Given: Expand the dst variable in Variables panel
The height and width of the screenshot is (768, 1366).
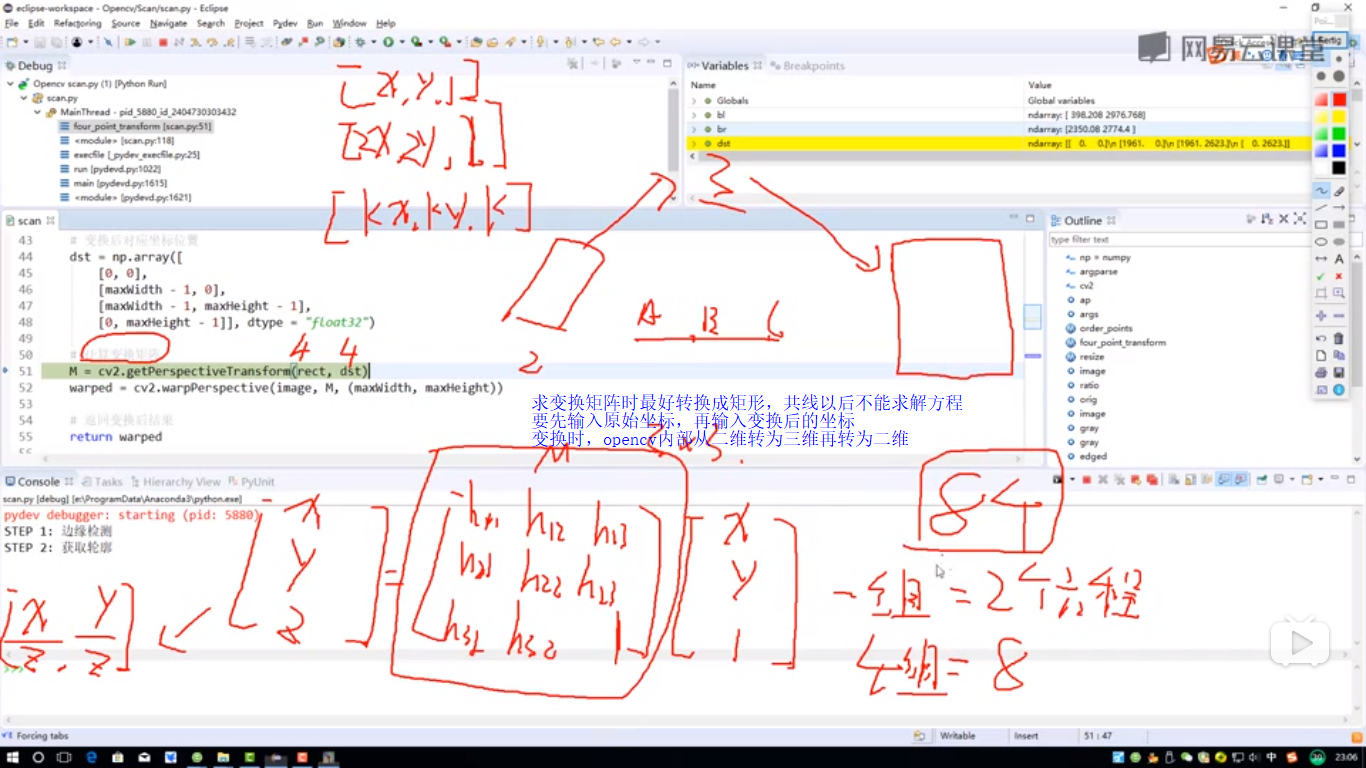Looking at the screenshot, I should click(693, 143).
